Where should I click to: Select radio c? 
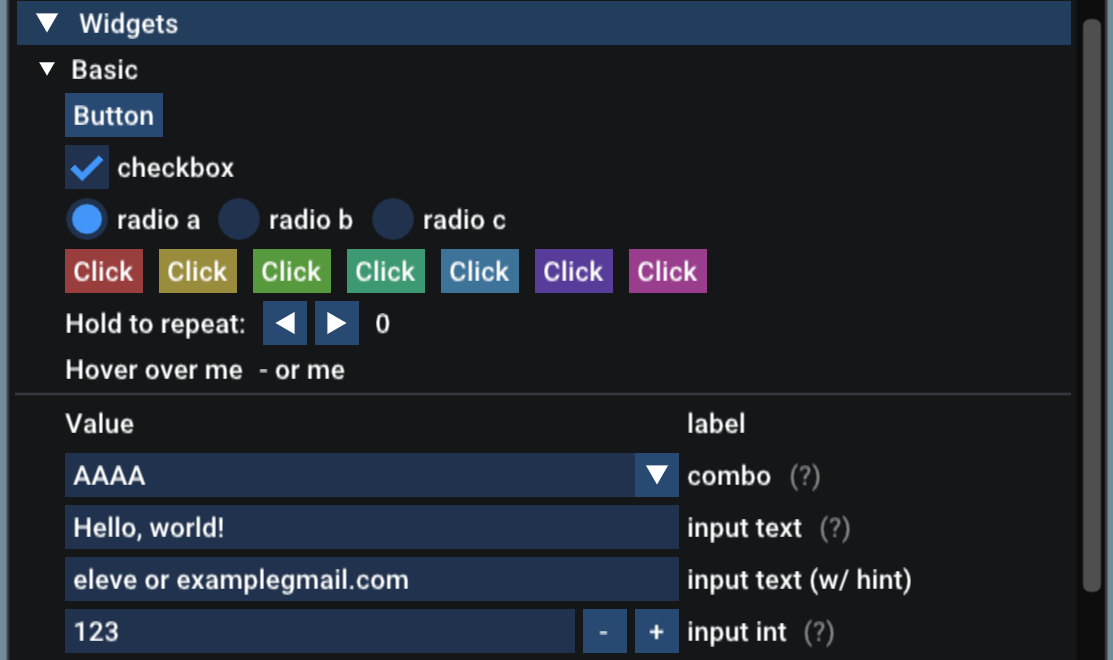(x=392, y=219)
